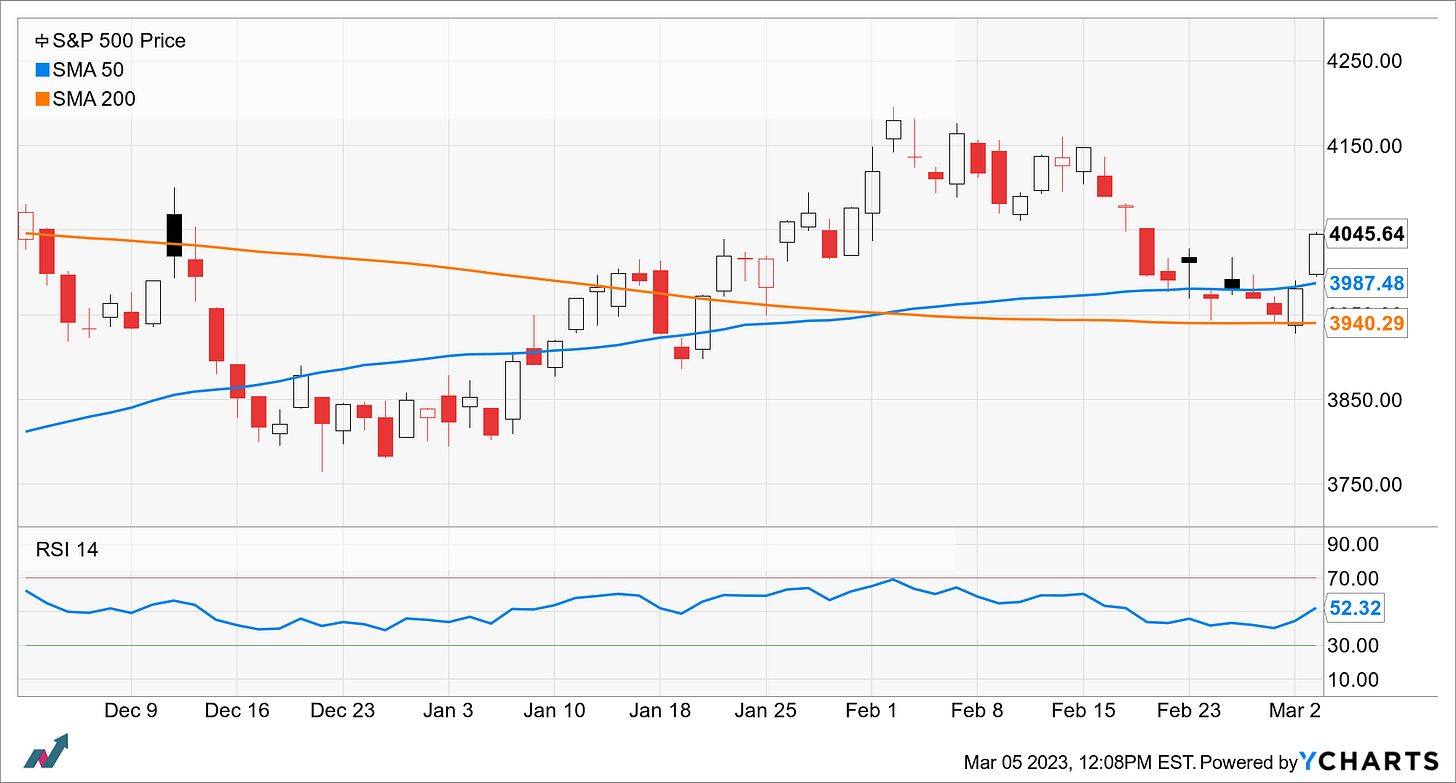This screenshot has width=1456, height=783.
Task: Click the Dec 16 date label
Action: (x=236, y=711)
